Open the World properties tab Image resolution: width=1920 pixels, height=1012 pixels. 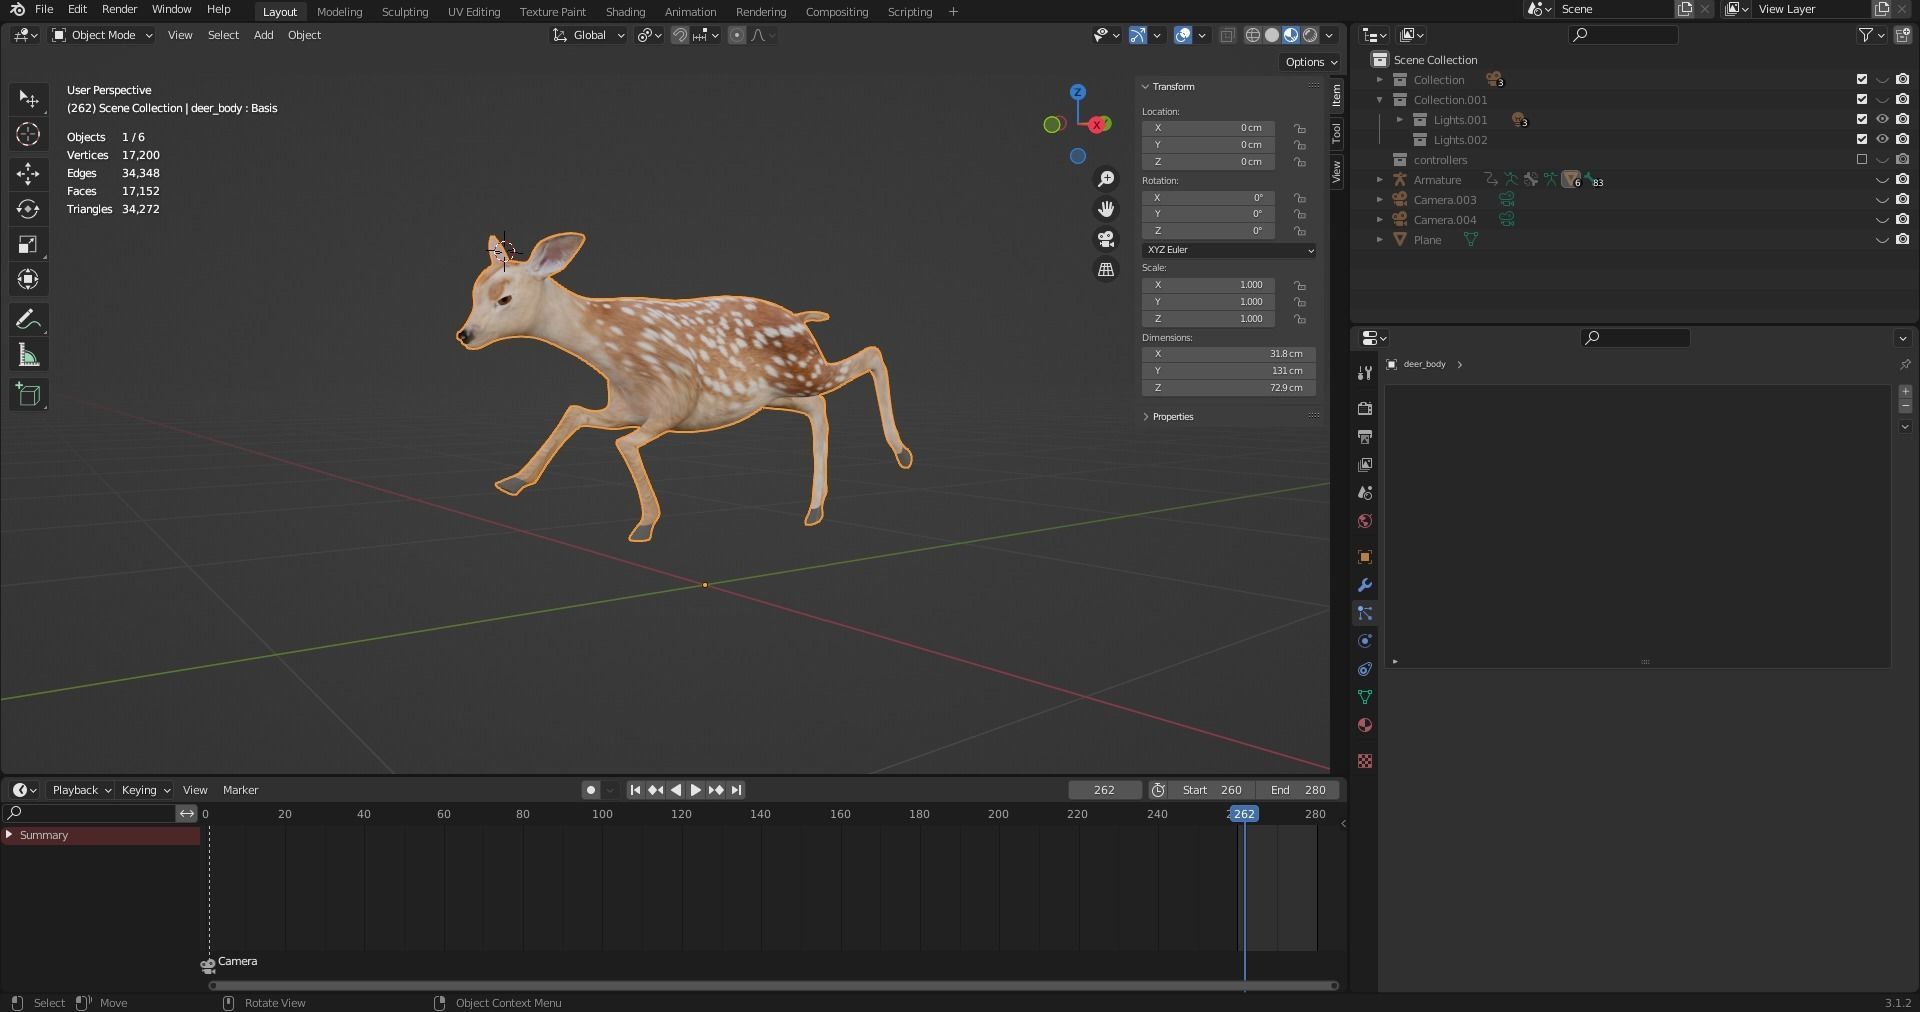pyautogui.click(x=1365, y=521)
